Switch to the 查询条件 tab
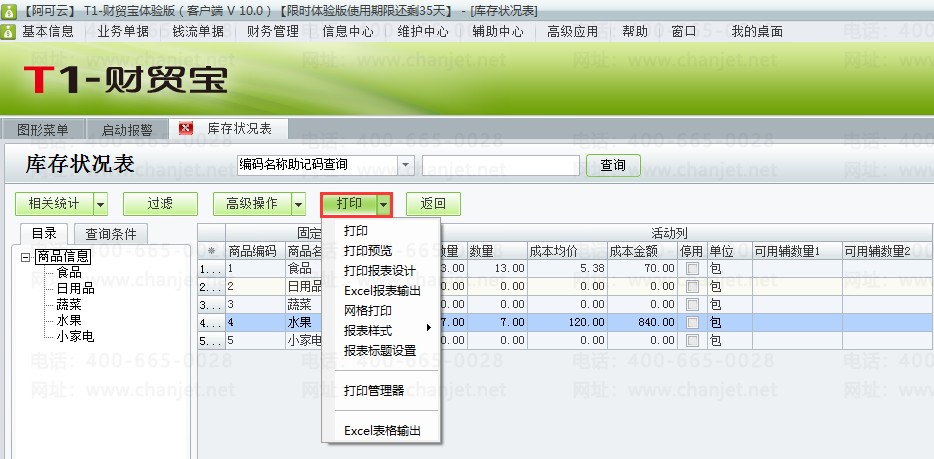Image resolution: width=934 pixels, height=459 pixels. click(110, 234)
